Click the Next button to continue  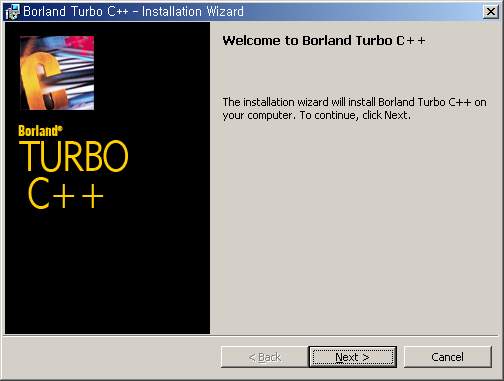[353, 357]
